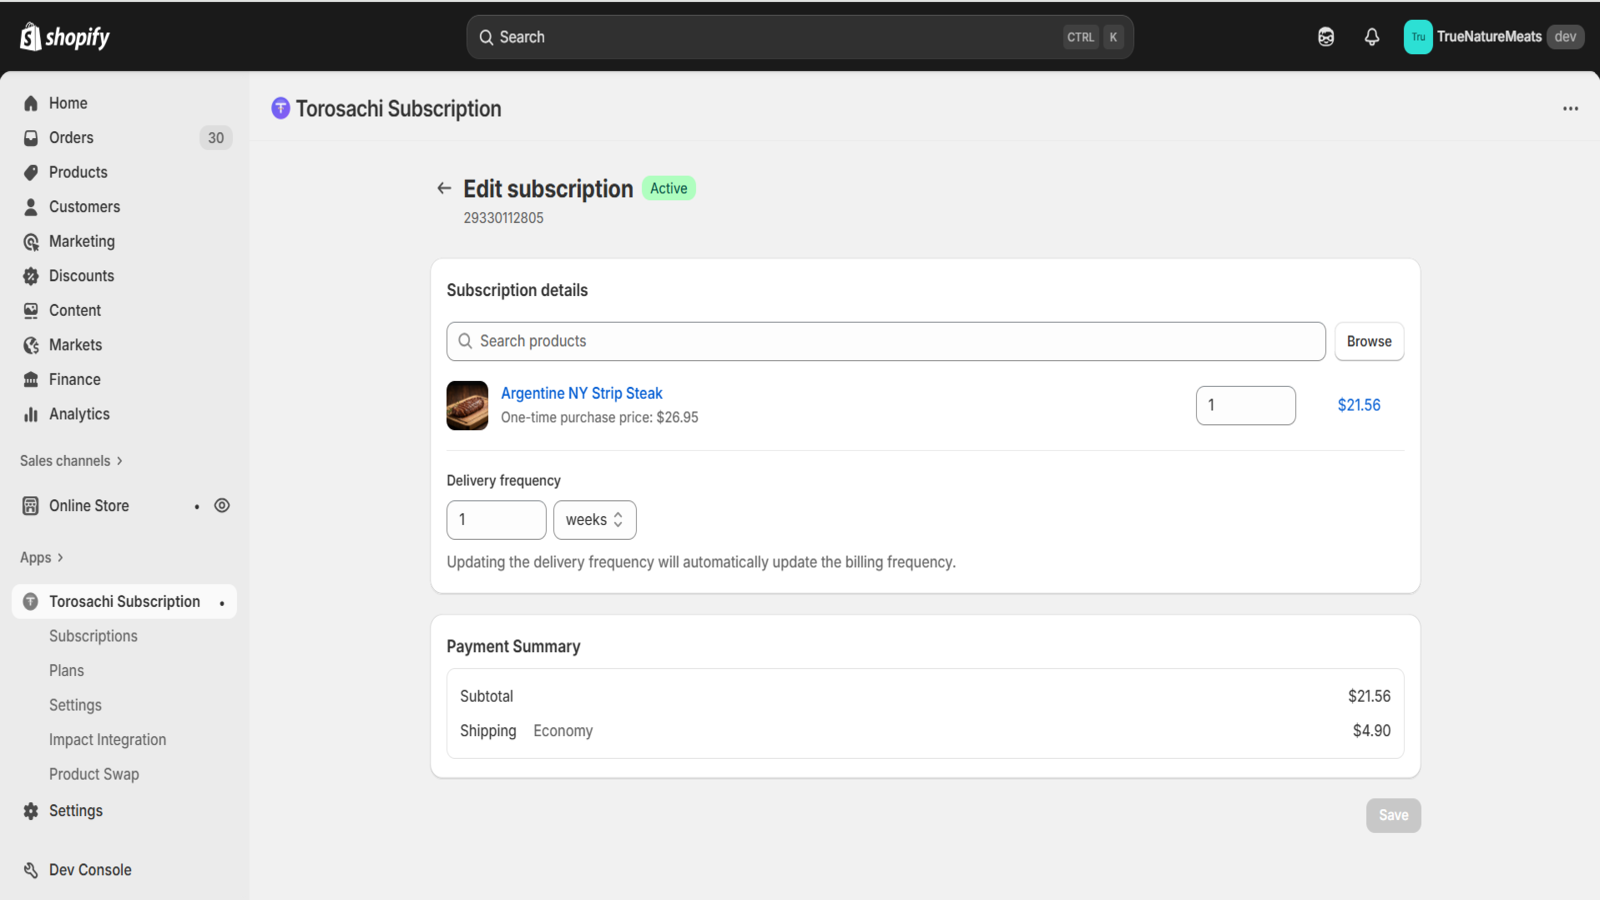Viewport: 1600px width, 900px height.
Task: Open the Content section
Action: tap(75, 310)
